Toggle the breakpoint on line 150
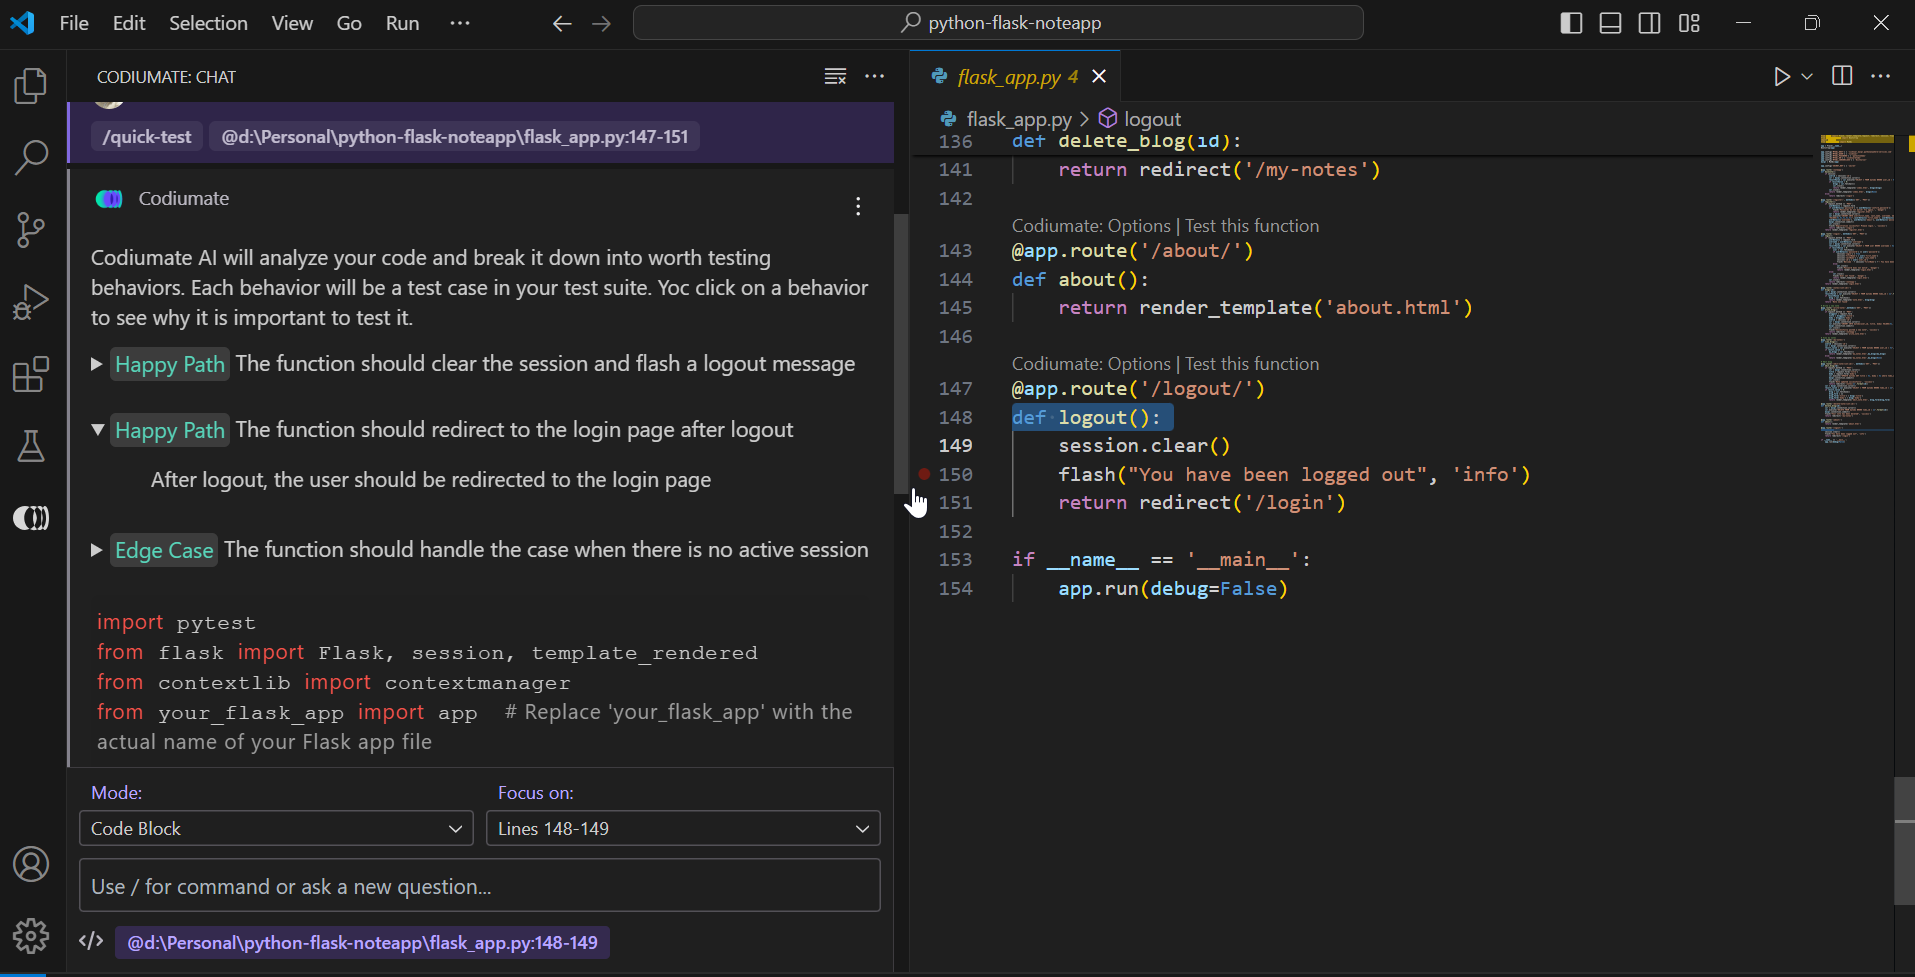Screen dimensions: 1915x977 [x=924, y=474]
